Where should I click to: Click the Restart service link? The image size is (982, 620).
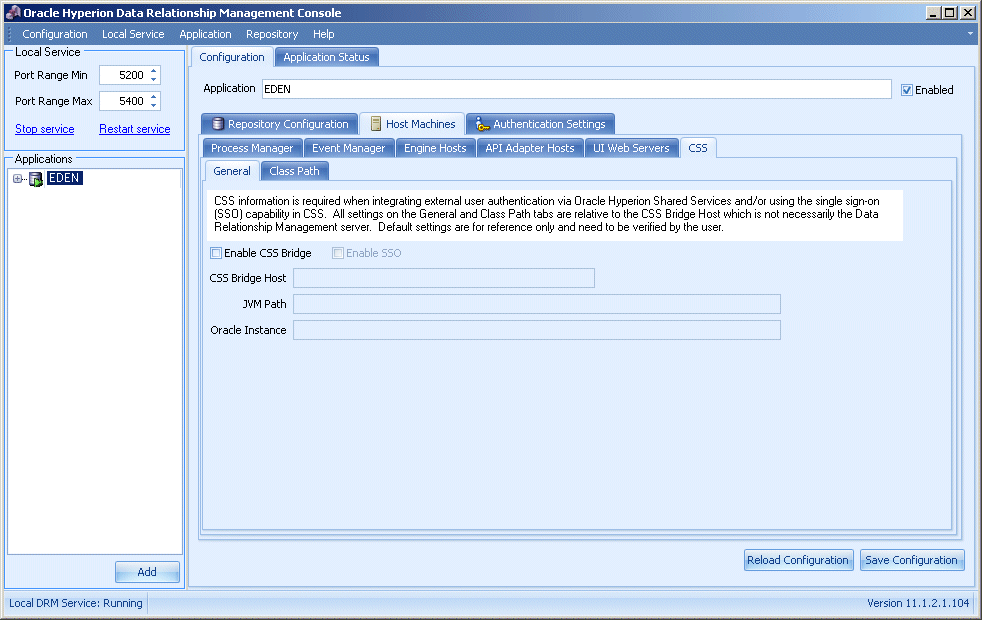[135, 129]
